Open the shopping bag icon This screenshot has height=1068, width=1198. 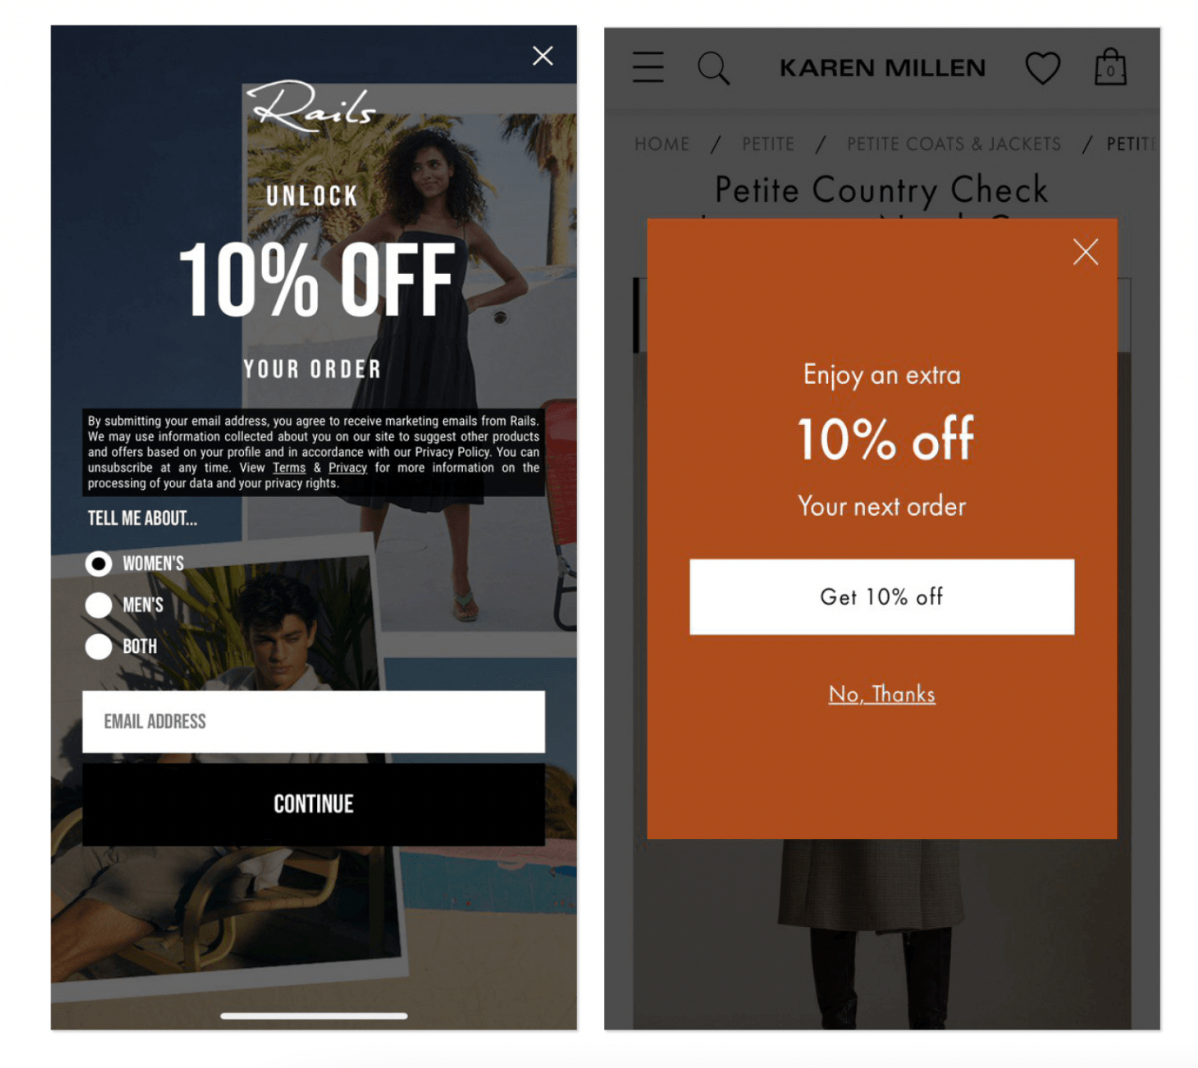click(1110, 66)
